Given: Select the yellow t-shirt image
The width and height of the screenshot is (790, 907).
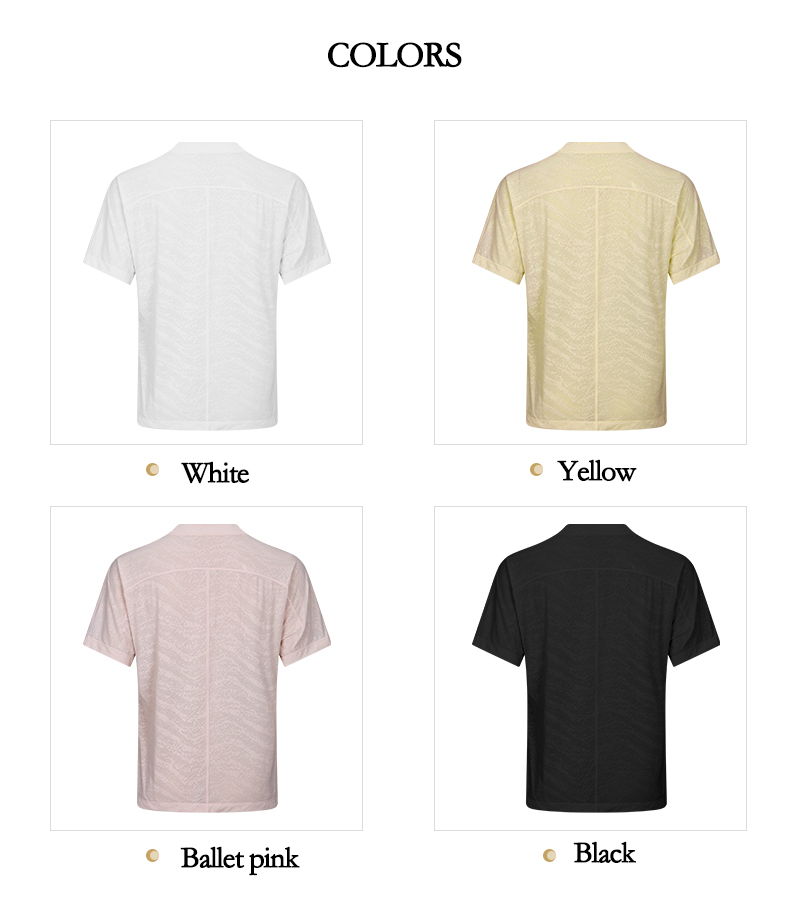Looking at the screenshot, I should pos(590,282).
